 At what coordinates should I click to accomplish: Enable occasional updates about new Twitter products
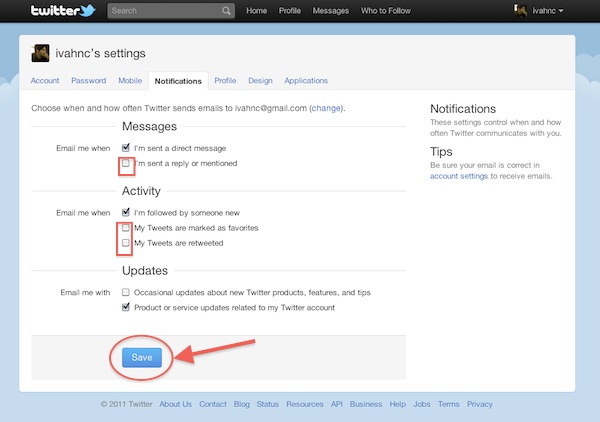coord(126,292)
